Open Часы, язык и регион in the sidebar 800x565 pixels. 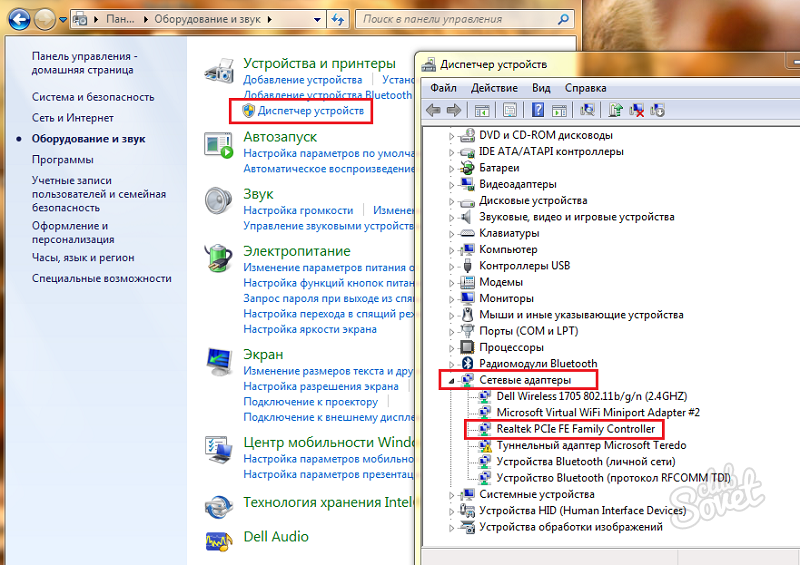[x=83, y=258]
